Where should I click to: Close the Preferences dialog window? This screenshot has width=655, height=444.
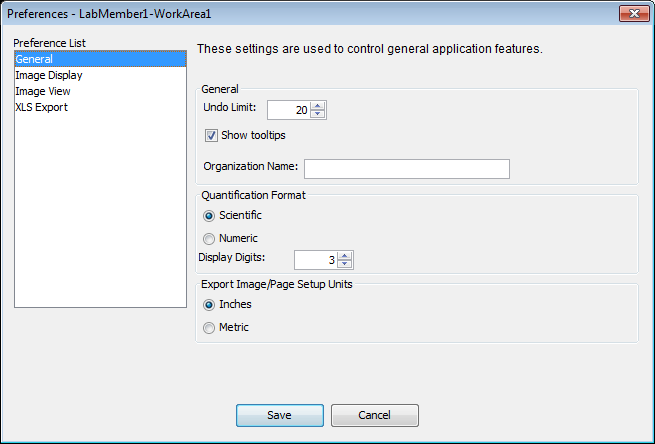click(633, 14)
